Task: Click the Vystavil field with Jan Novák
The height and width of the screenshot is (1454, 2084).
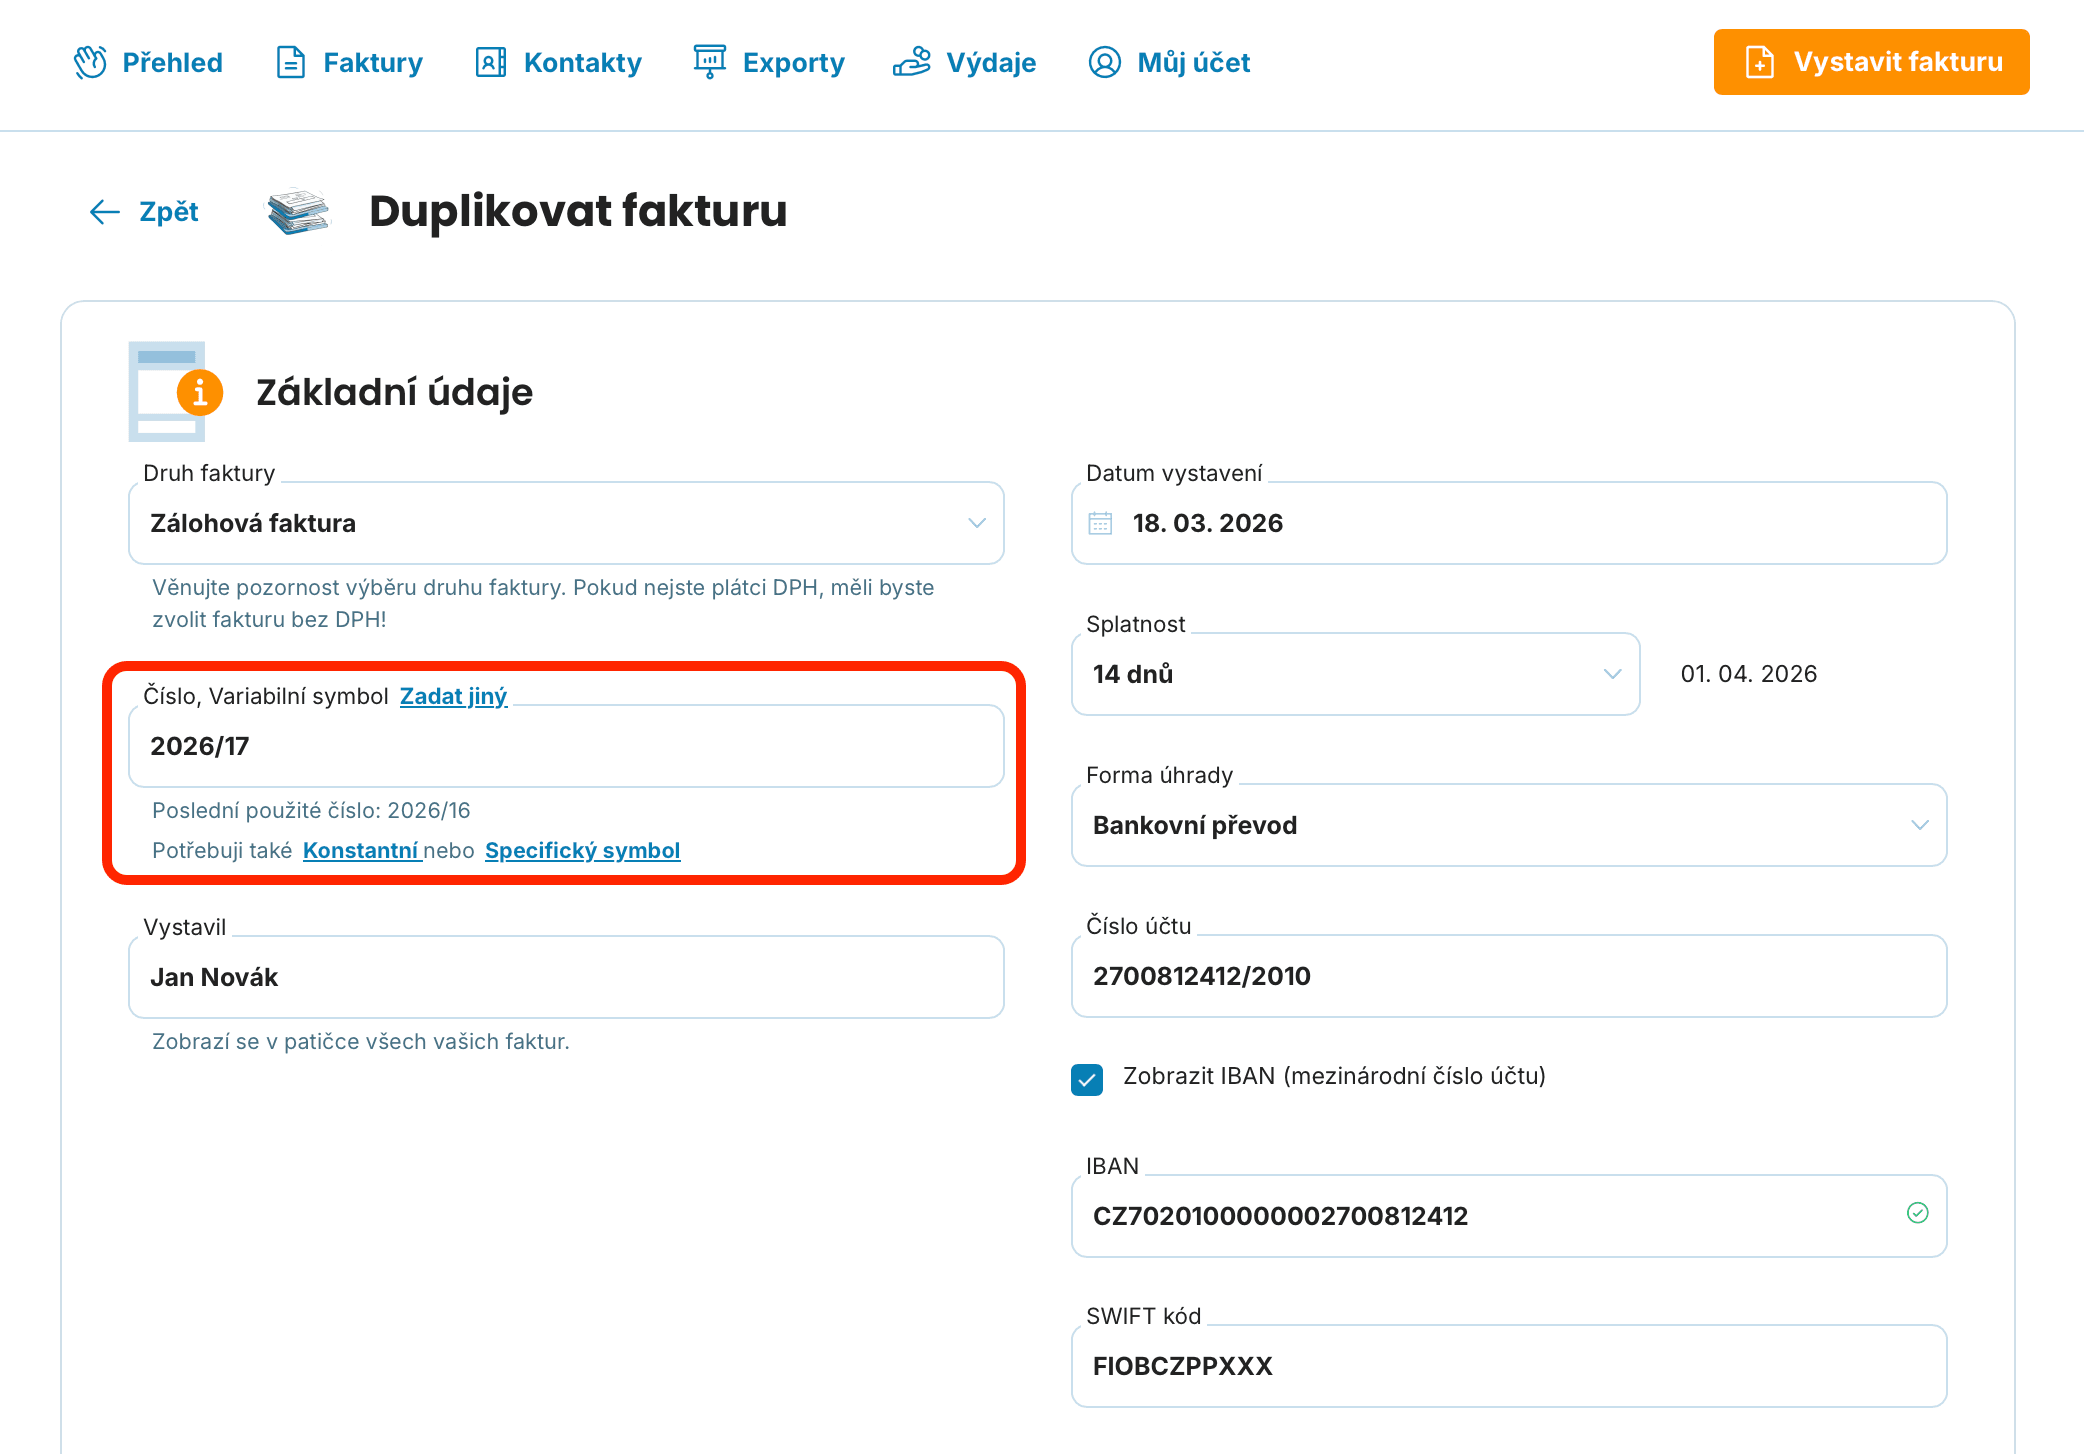Action: (566, 977)
